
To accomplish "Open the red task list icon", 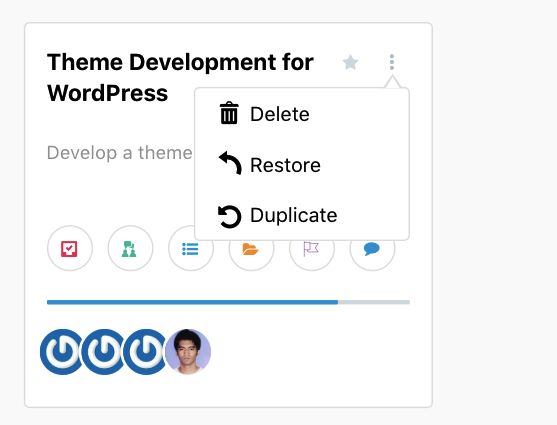I will 70,248.
